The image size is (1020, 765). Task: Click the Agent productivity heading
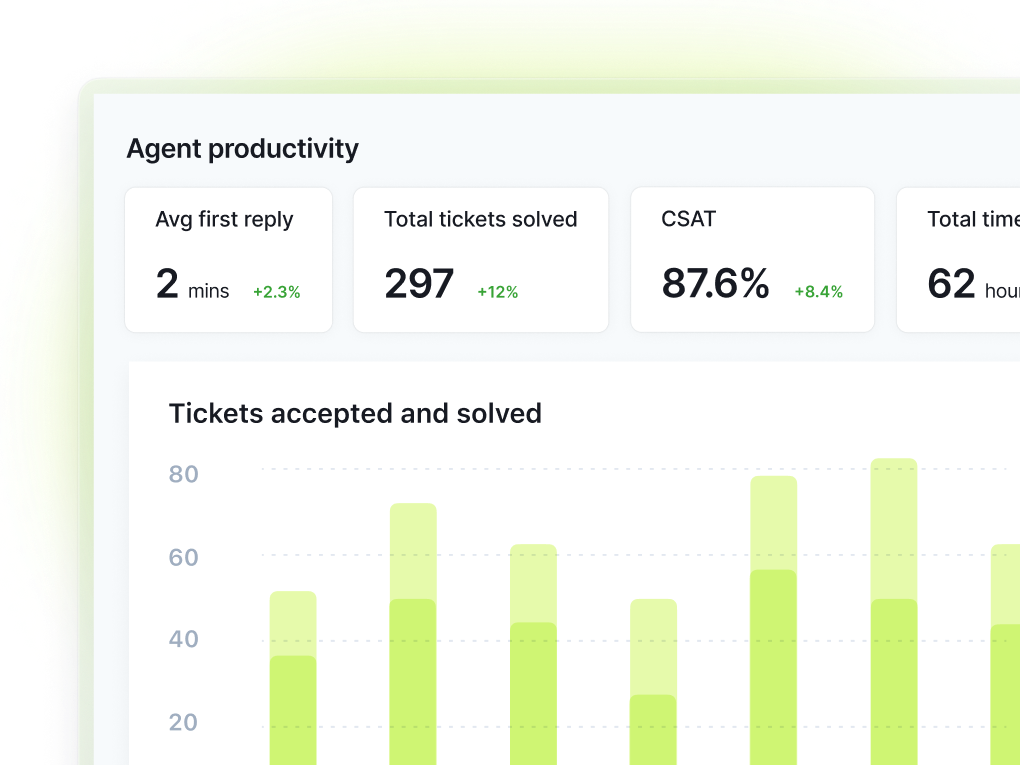[242, 149]
